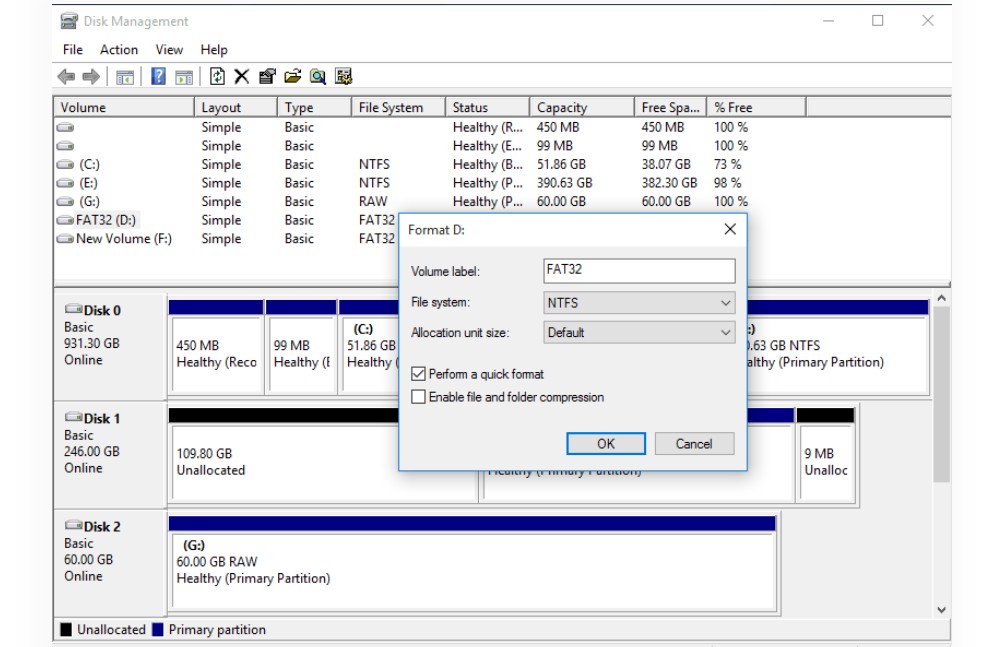Click the settings list icon at the toolbar end
The width and height of the screenshot is (994, 647).
click(x=344, y=77)
